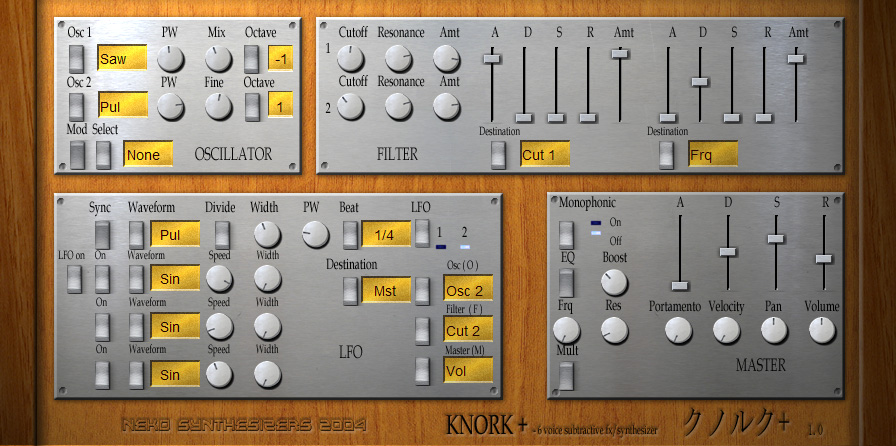Click the Cut 1 destination switch button
The width and height of the screenshot is (896, 446).
[x=499, y=155]
